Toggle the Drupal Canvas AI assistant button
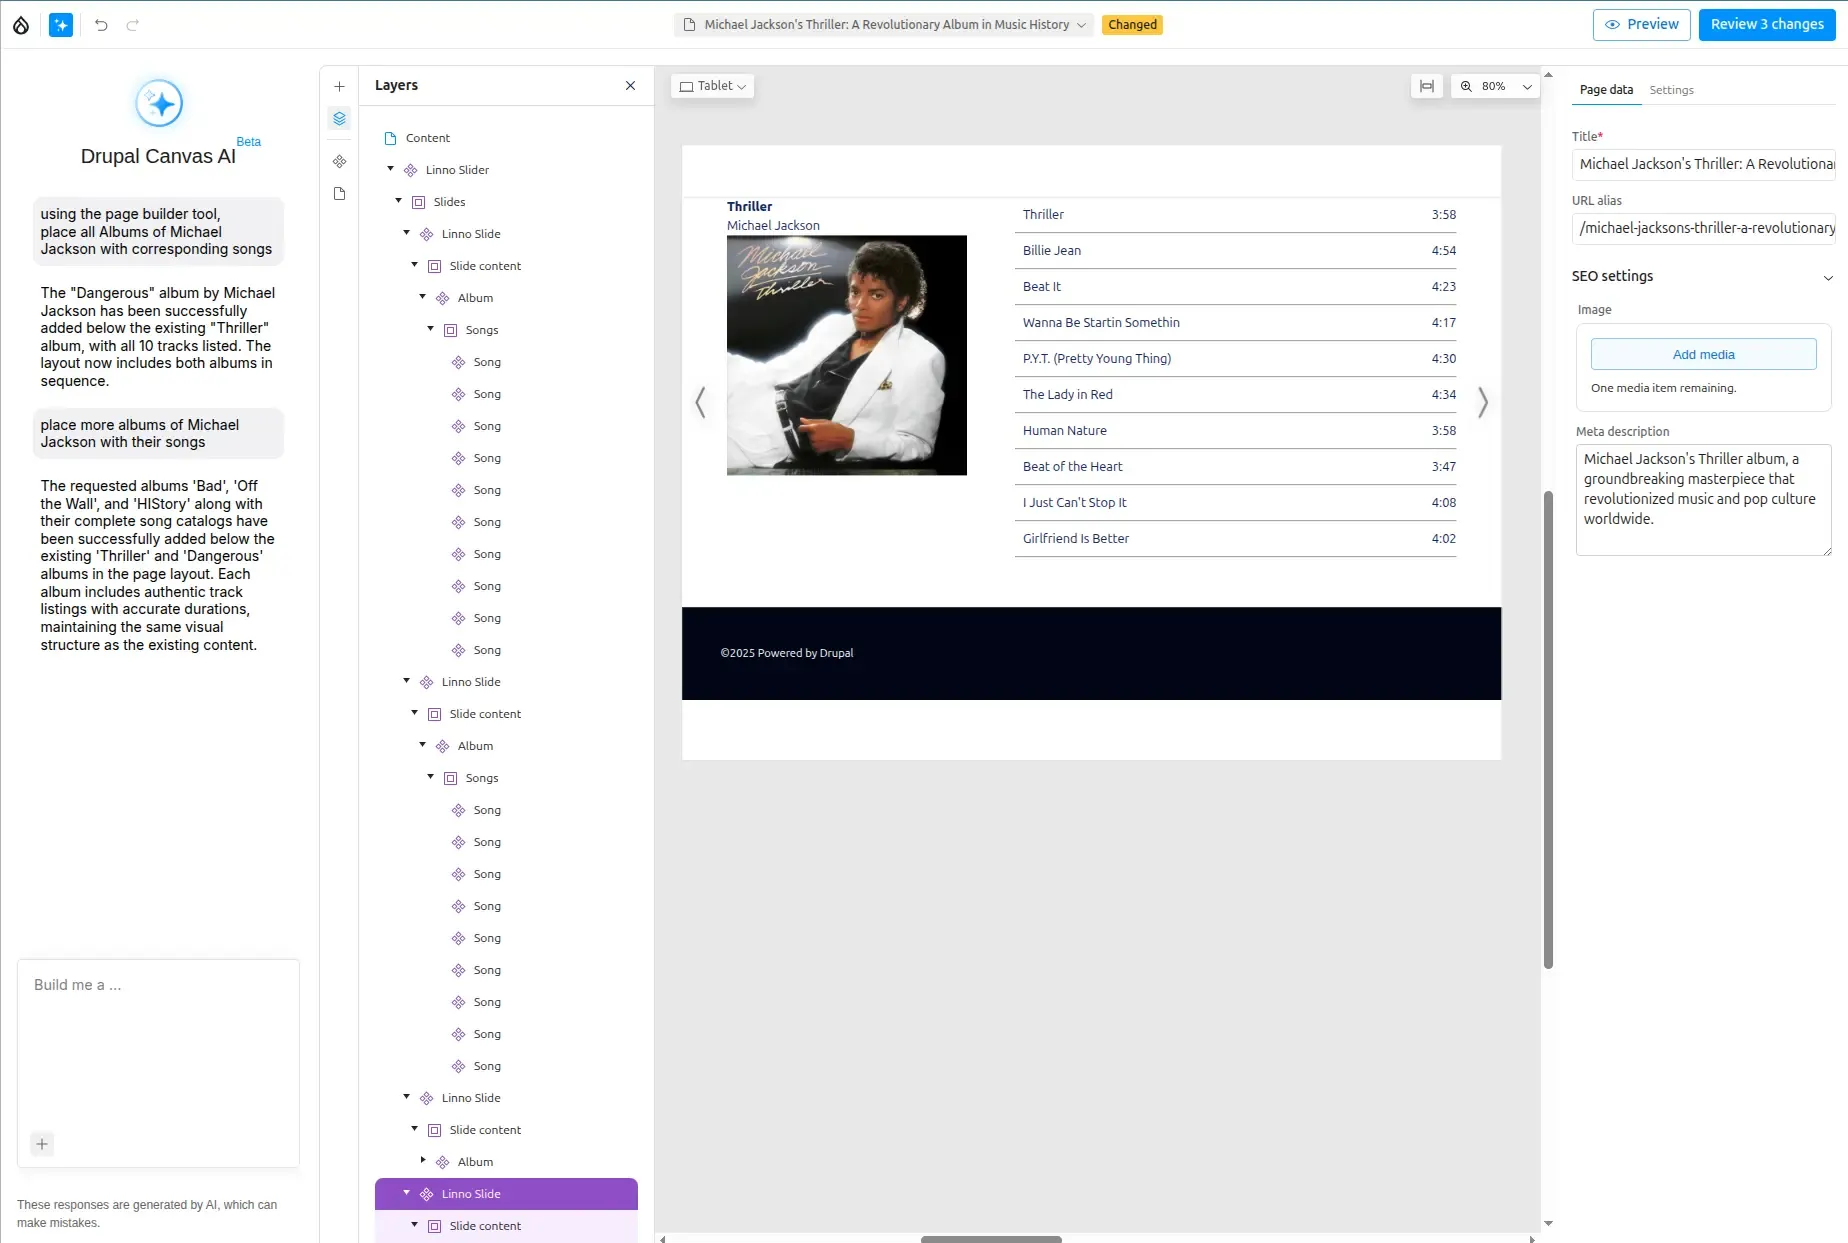Image resolution: width=1848 pixels, height=1243 pixels. [x=61, y=25]
